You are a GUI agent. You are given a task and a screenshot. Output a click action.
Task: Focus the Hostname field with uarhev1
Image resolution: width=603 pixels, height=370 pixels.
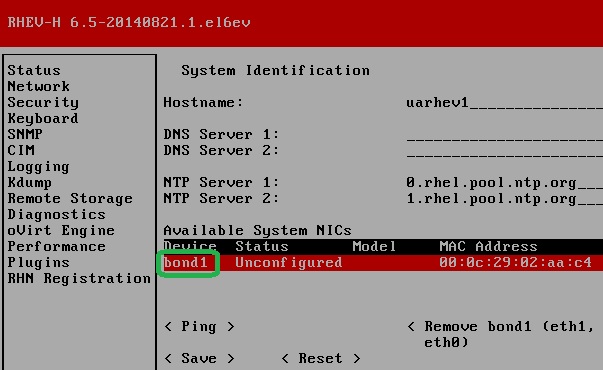tap(504, 103)
